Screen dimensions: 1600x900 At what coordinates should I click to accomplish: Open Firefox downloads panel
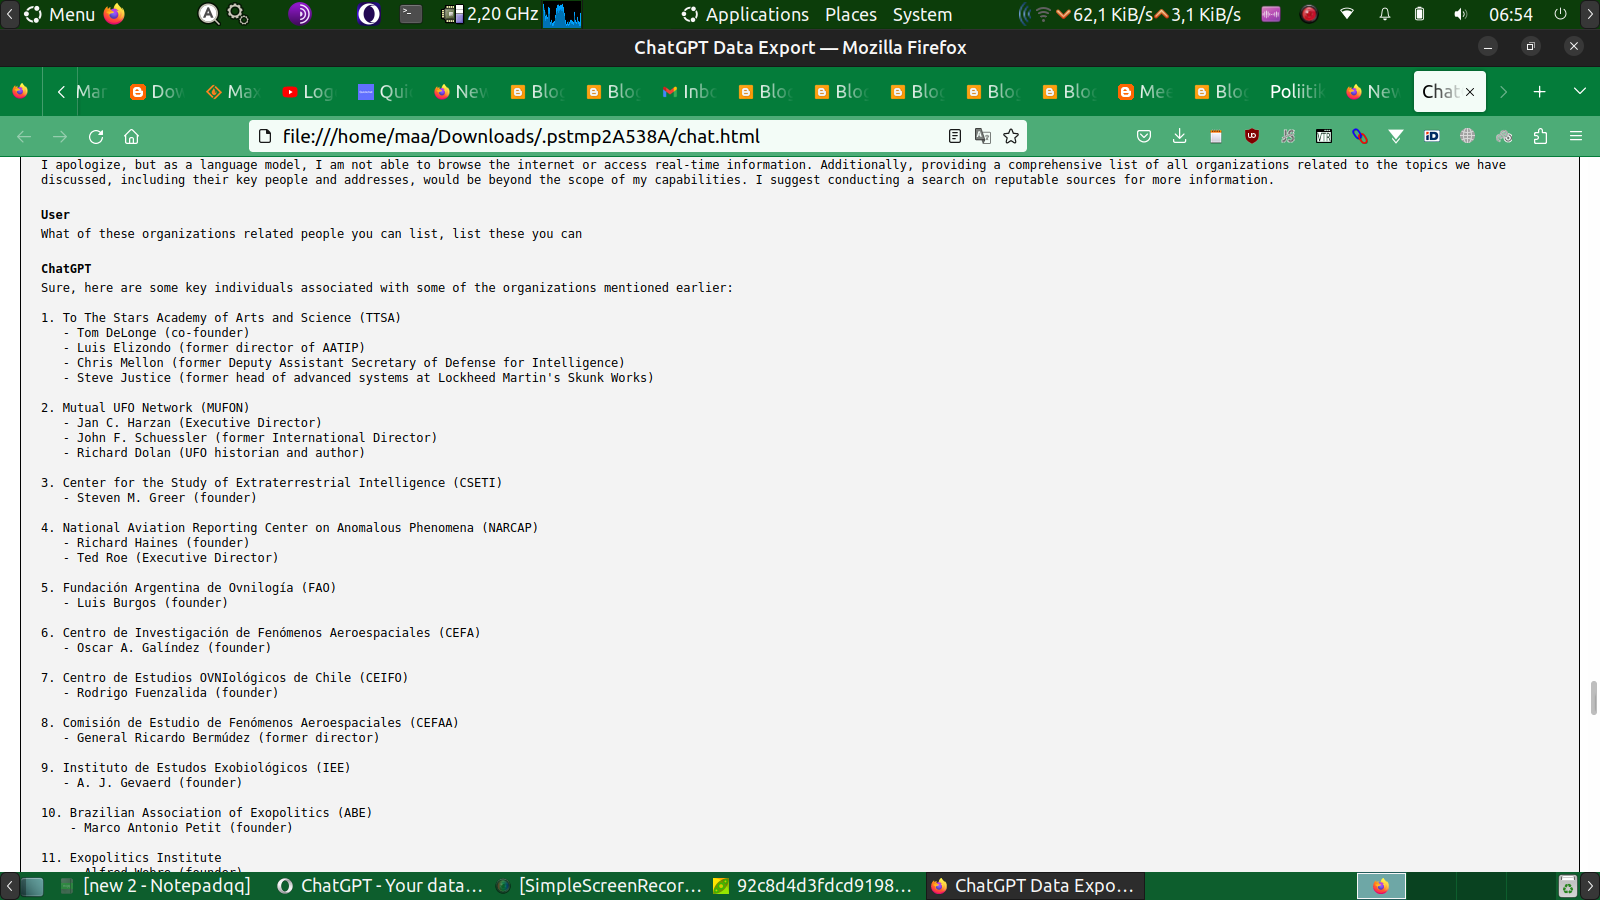(x=1180, y=136)
